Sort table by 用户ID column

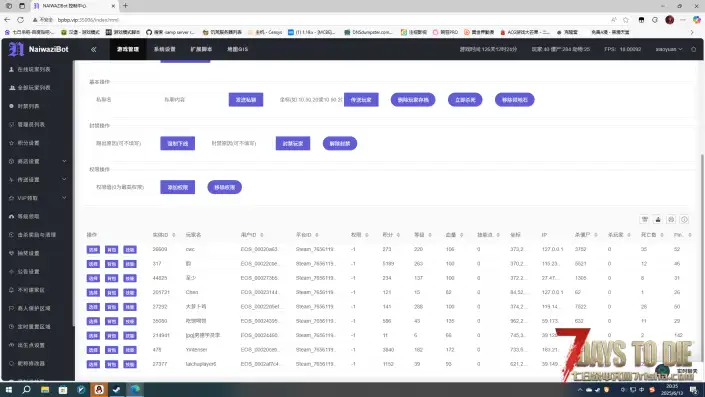(262, 235)
